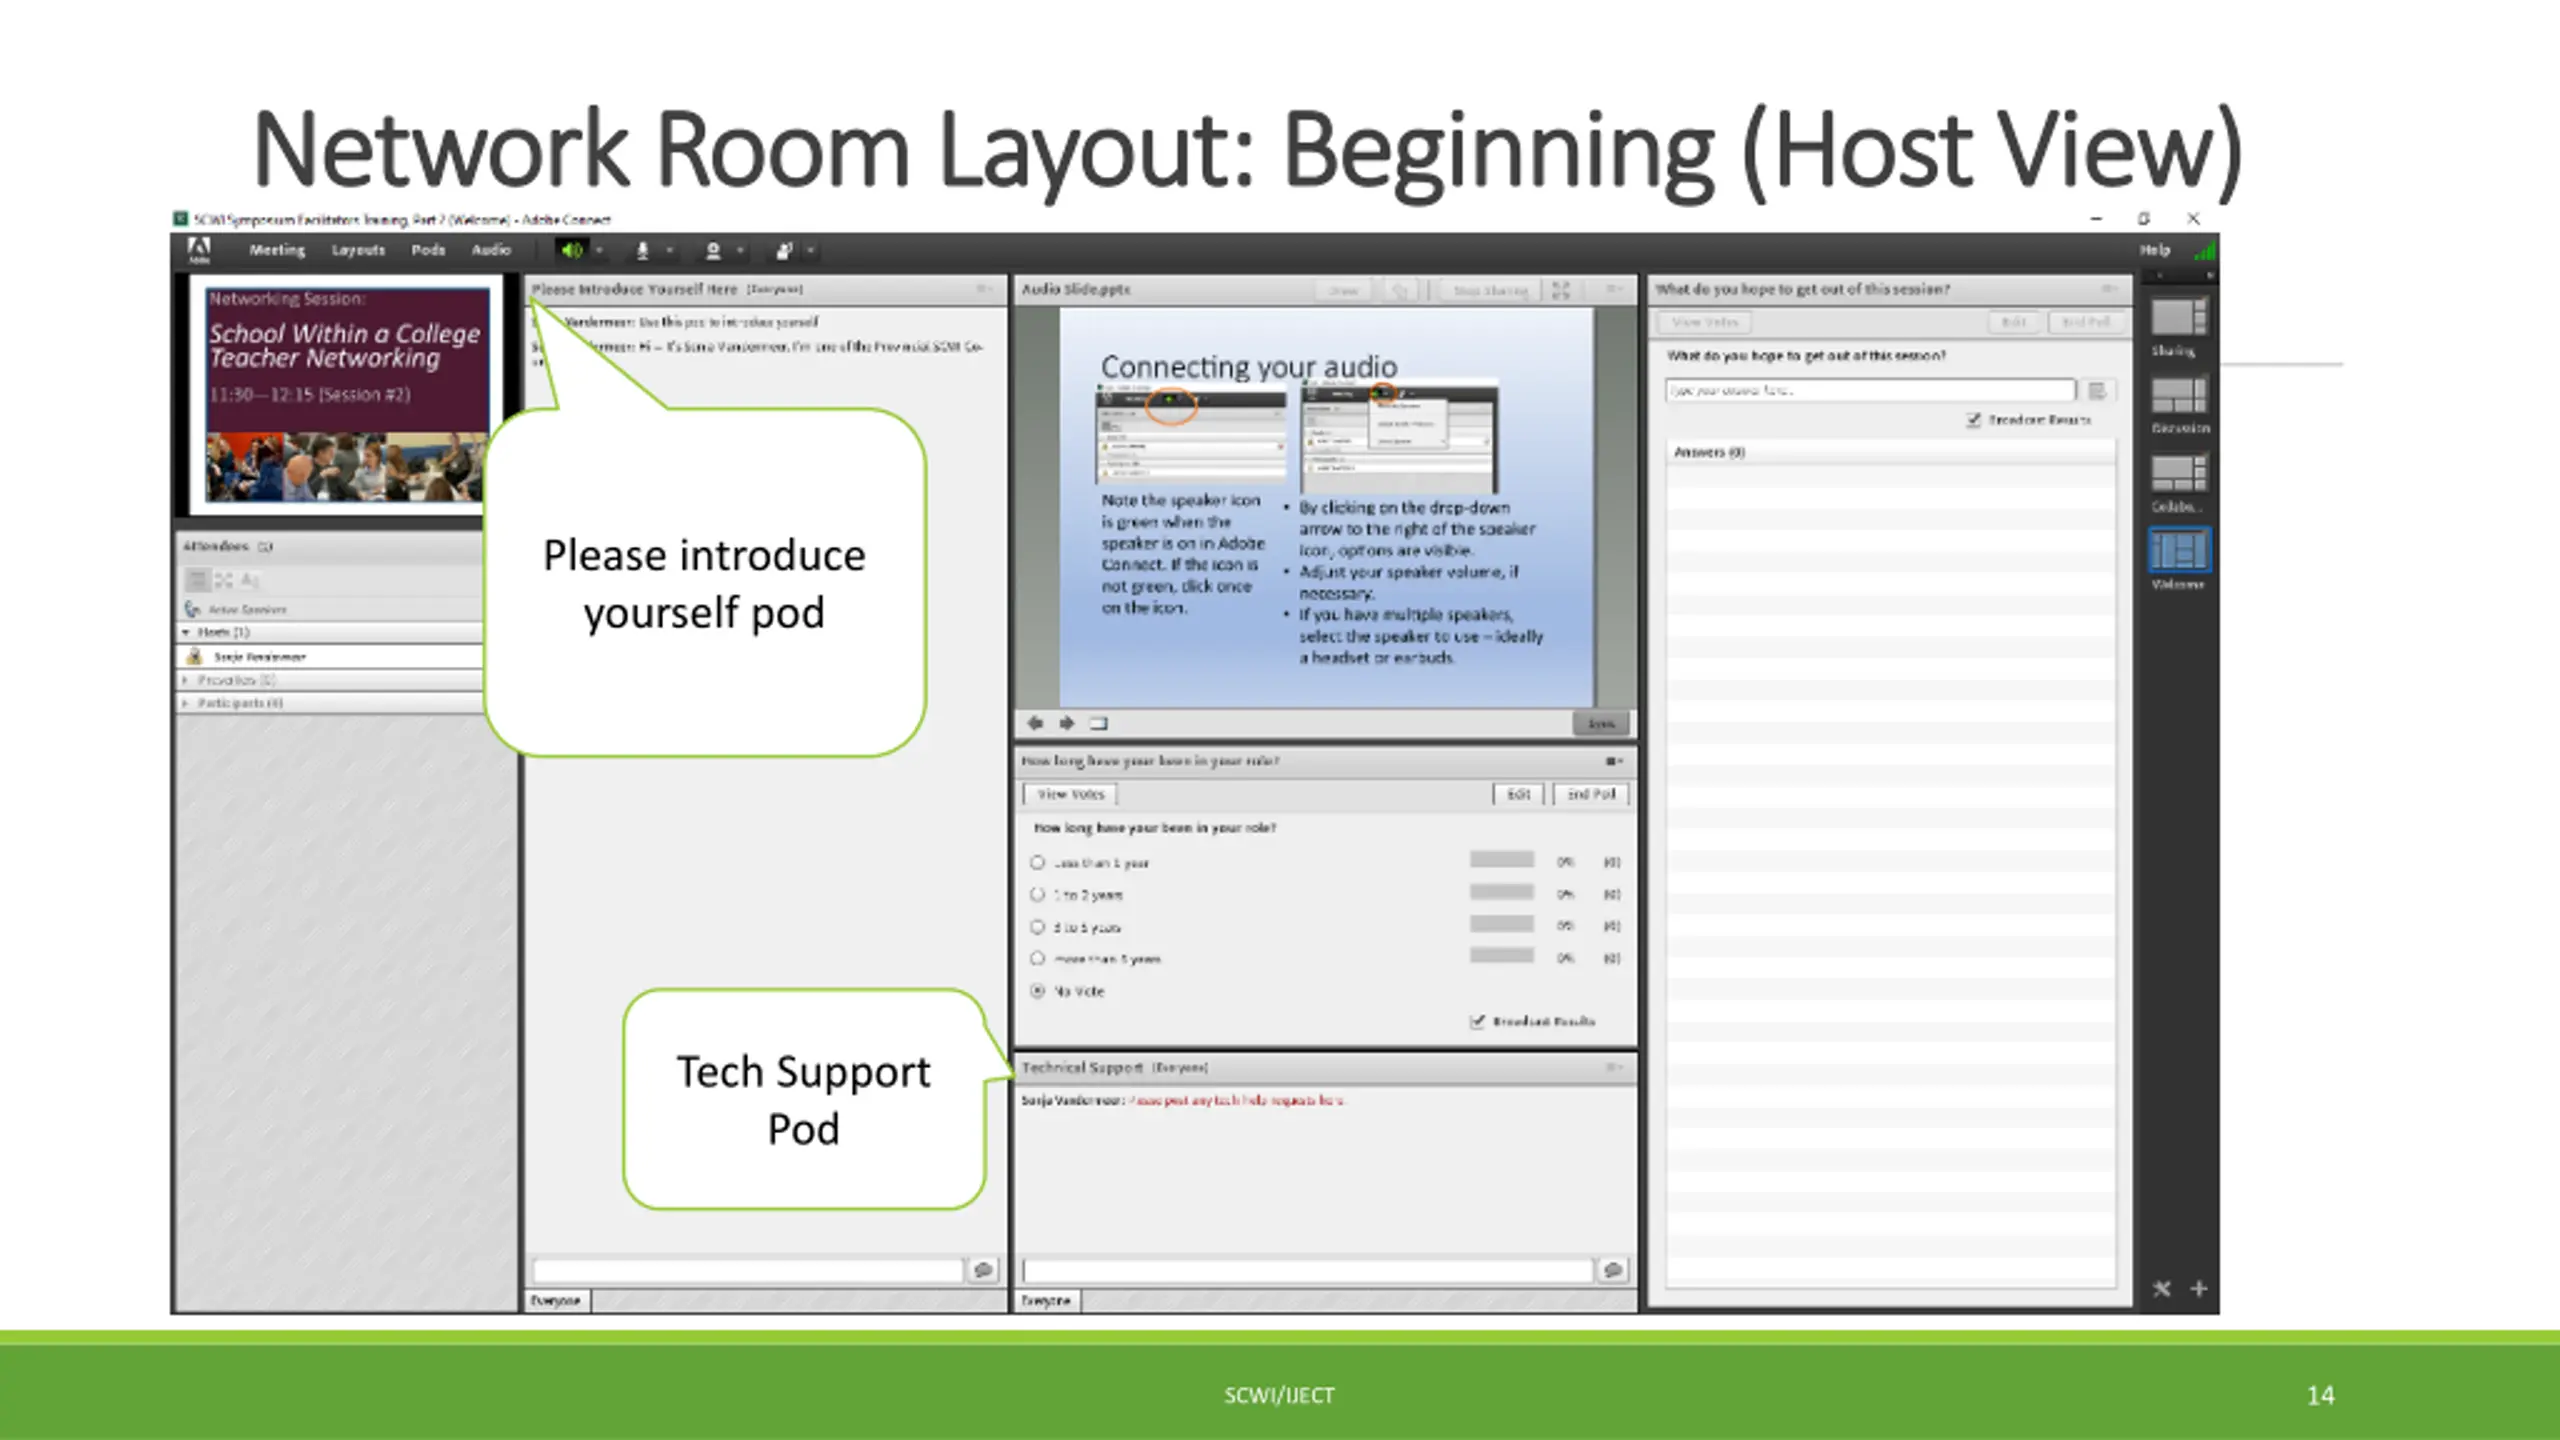Open the speaker options dropdown arrow
The image size is (2560, 1440).
[599, 250]
